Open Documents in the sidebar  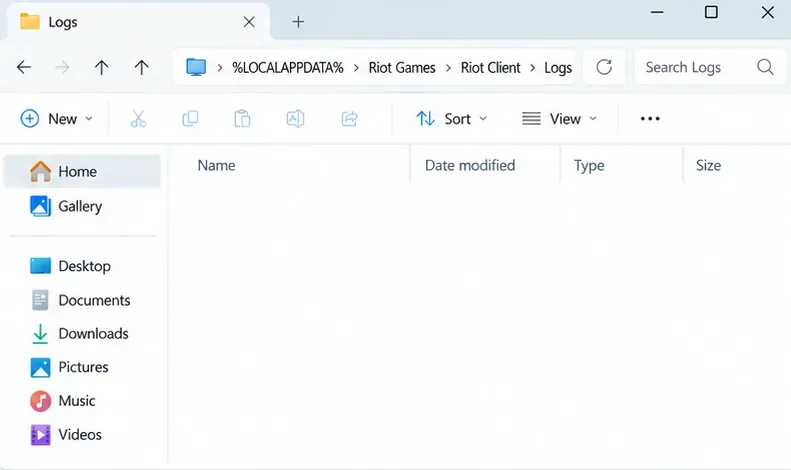point(82,300)
